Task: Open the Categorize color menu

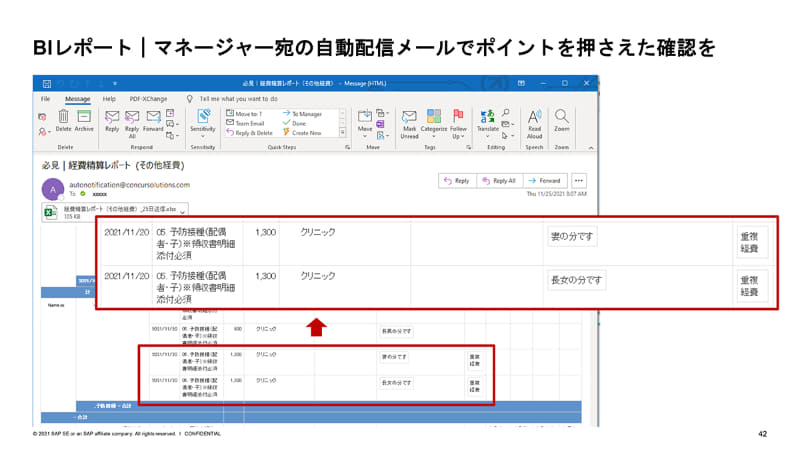Action: (x=434, y=124)
